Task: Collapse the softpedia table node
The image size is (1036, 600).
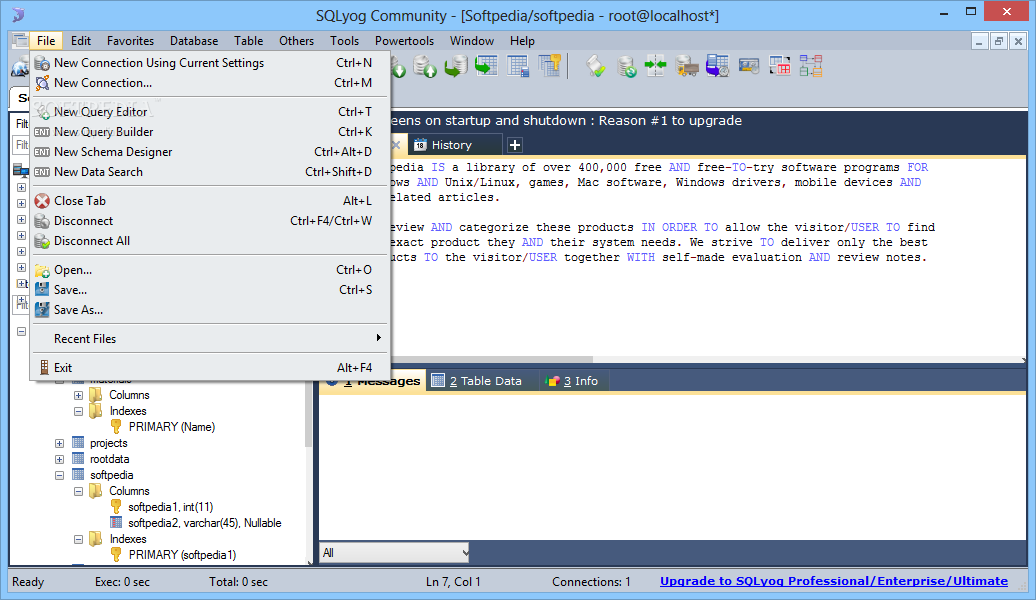Action: pyautogui.click(x=59, y=475)
